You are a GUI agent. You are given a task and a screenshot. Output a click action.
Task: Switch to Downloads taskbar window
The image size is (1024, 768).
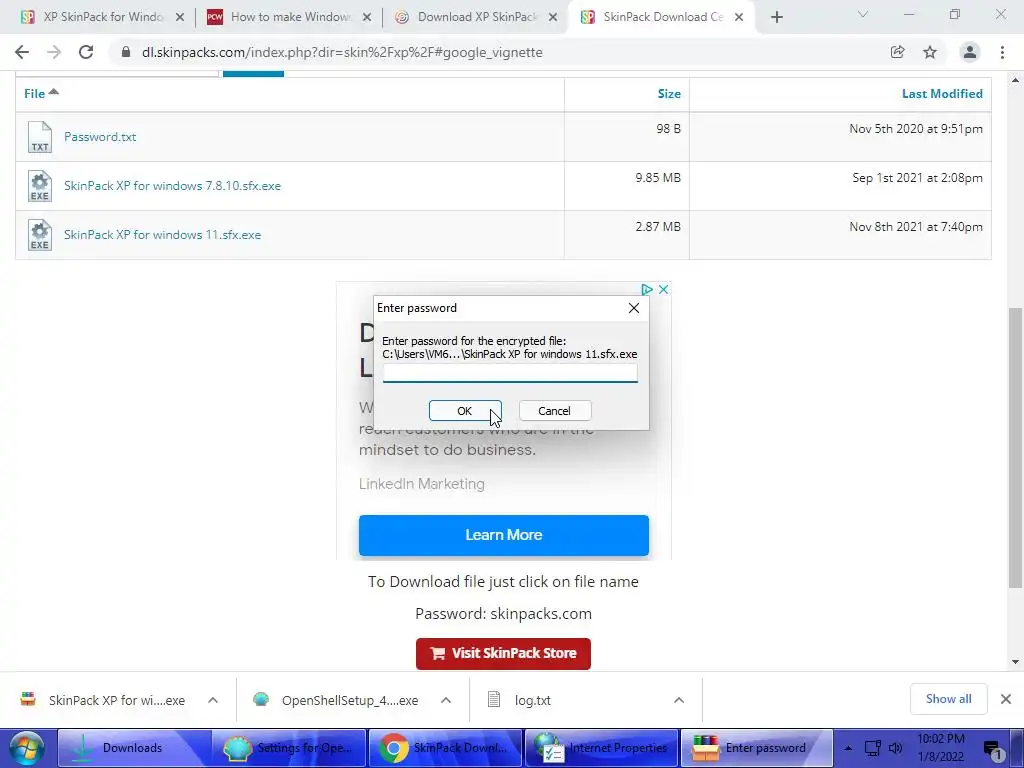[134, 748]
